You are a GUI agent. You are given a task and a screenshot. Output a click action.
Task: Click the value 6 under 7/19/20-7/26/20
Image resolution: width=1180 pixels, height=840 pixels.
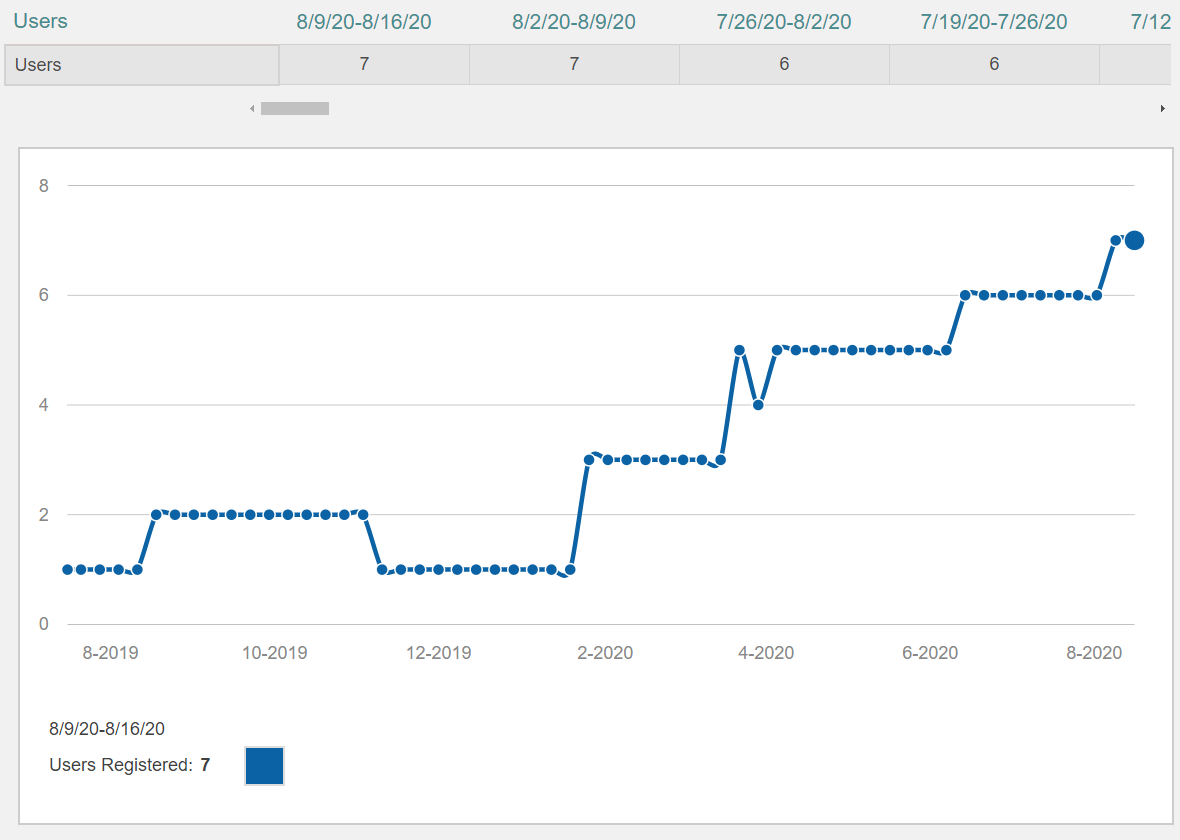[994, 64]
